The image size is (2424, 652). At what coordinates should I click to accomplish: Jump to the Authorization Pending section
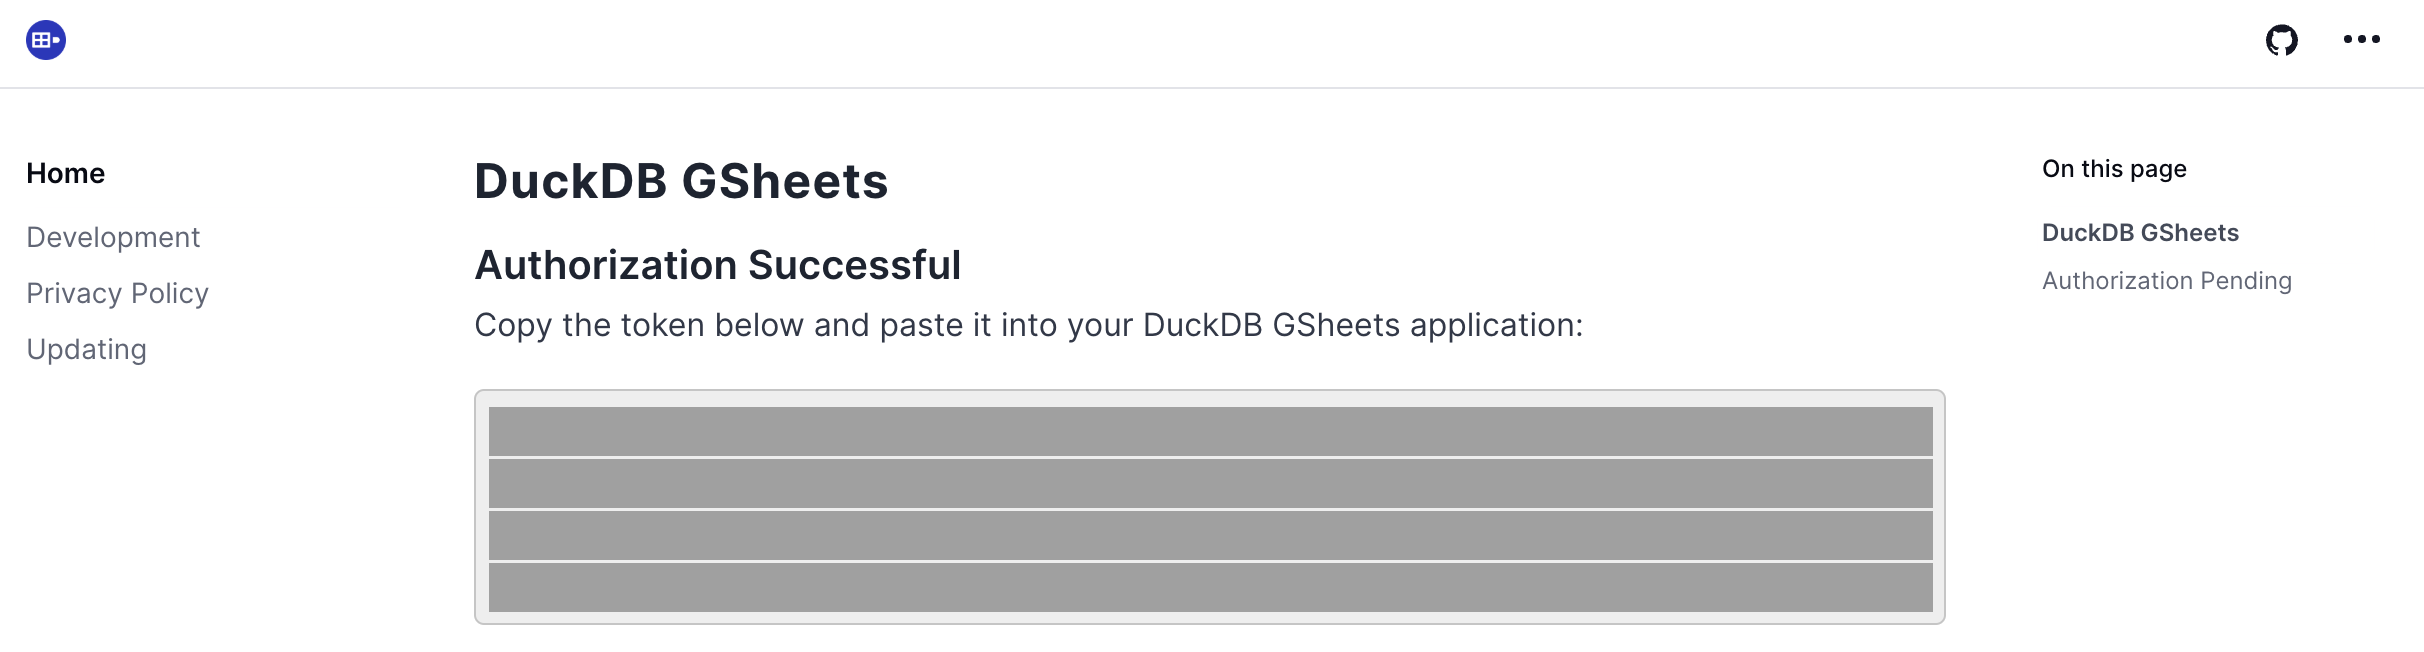coord(2165,280)
